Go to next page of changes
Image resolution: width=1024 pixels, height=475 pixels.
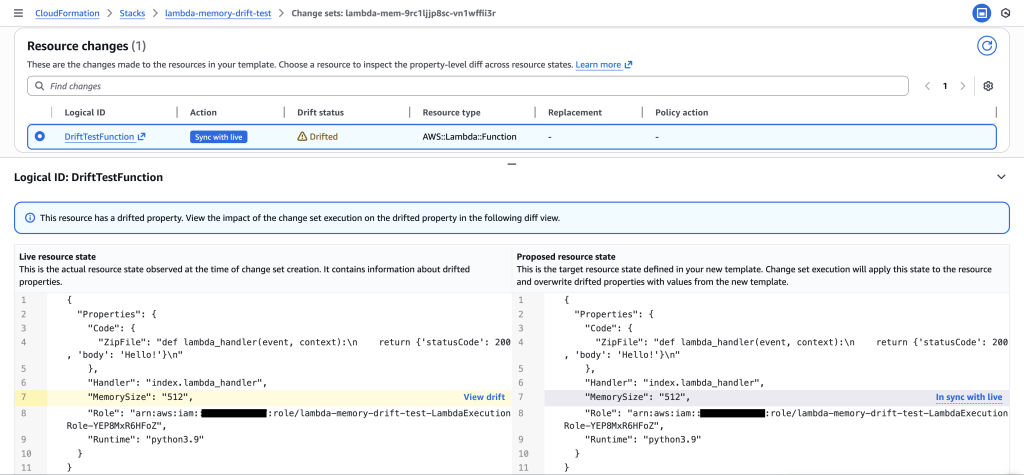pos(963,86)
